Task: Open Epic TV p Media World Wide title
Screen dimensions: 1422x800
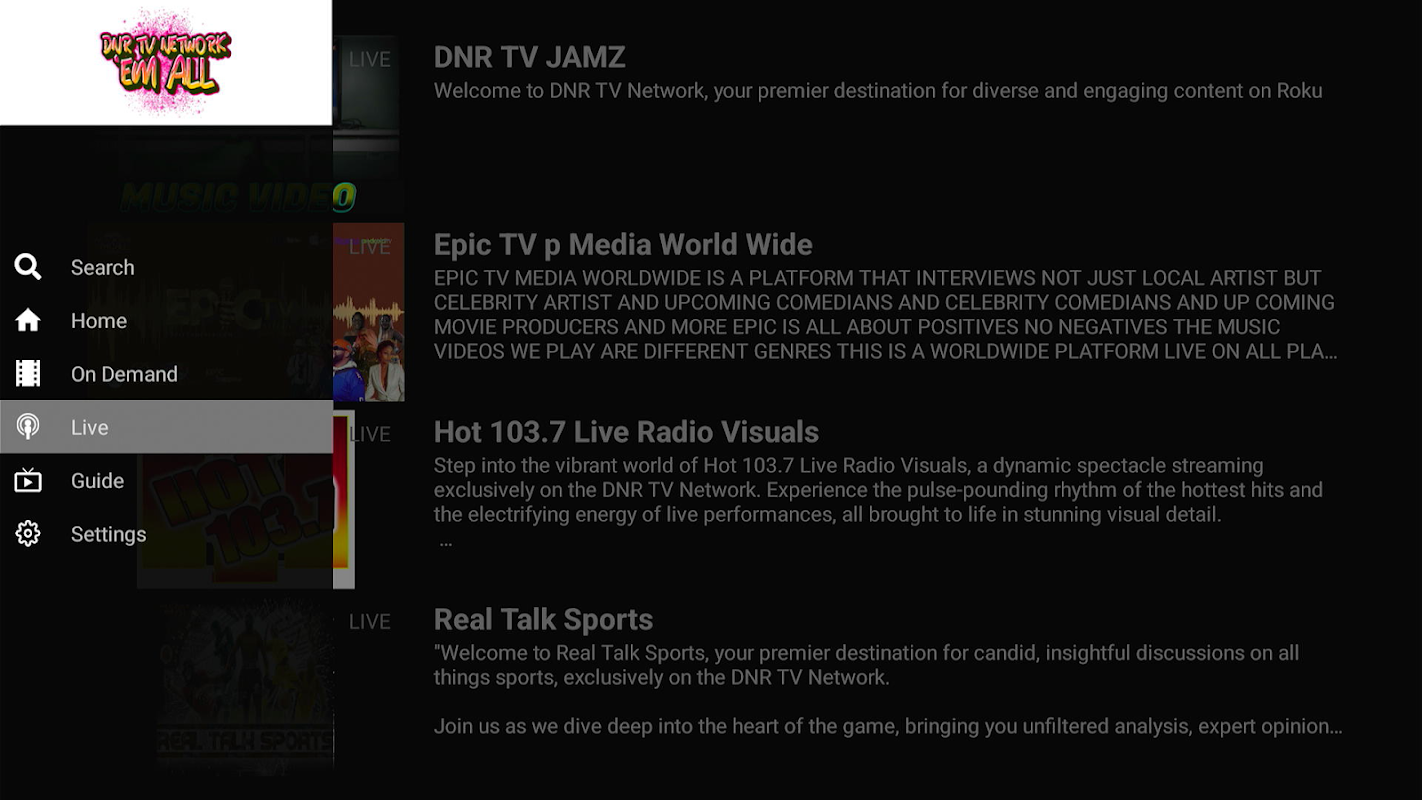Action: pyautogui.click(x=623, y=245)
